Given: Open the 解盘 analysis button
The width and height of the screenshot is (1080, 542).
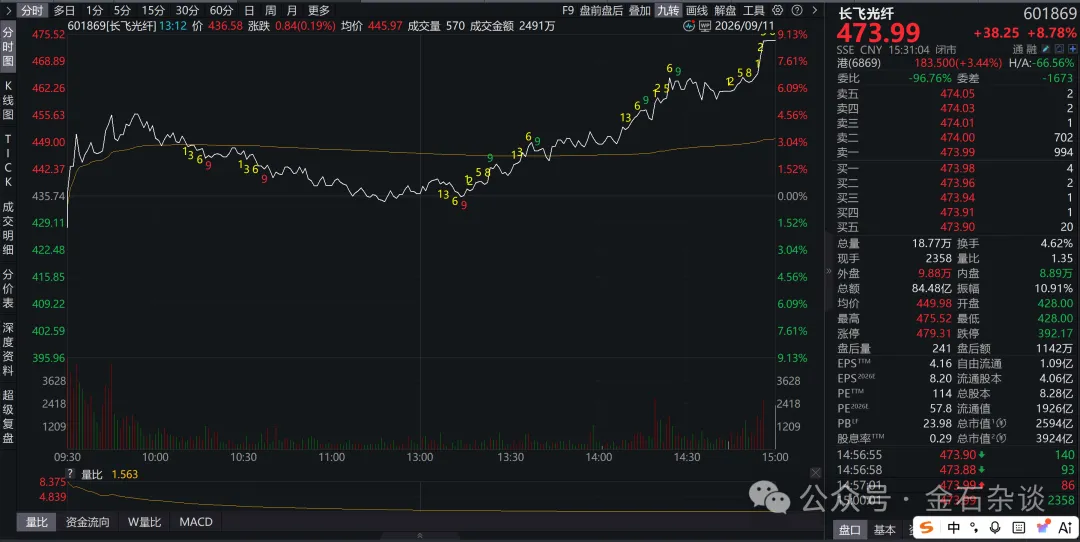Looking at the screenshot, I should [x=725, y=10].
